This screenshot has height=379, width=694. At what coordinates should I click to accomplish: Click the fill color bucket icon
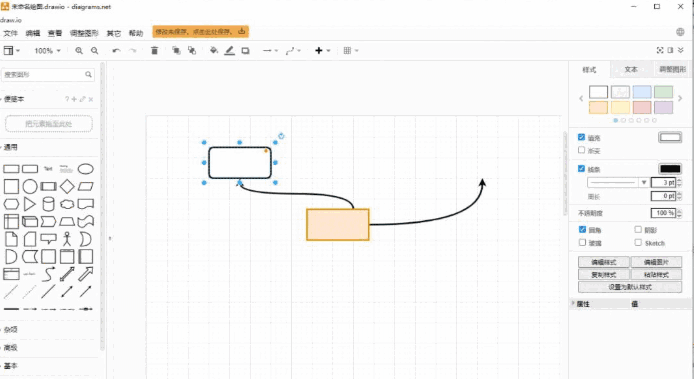tap(214, 50)
